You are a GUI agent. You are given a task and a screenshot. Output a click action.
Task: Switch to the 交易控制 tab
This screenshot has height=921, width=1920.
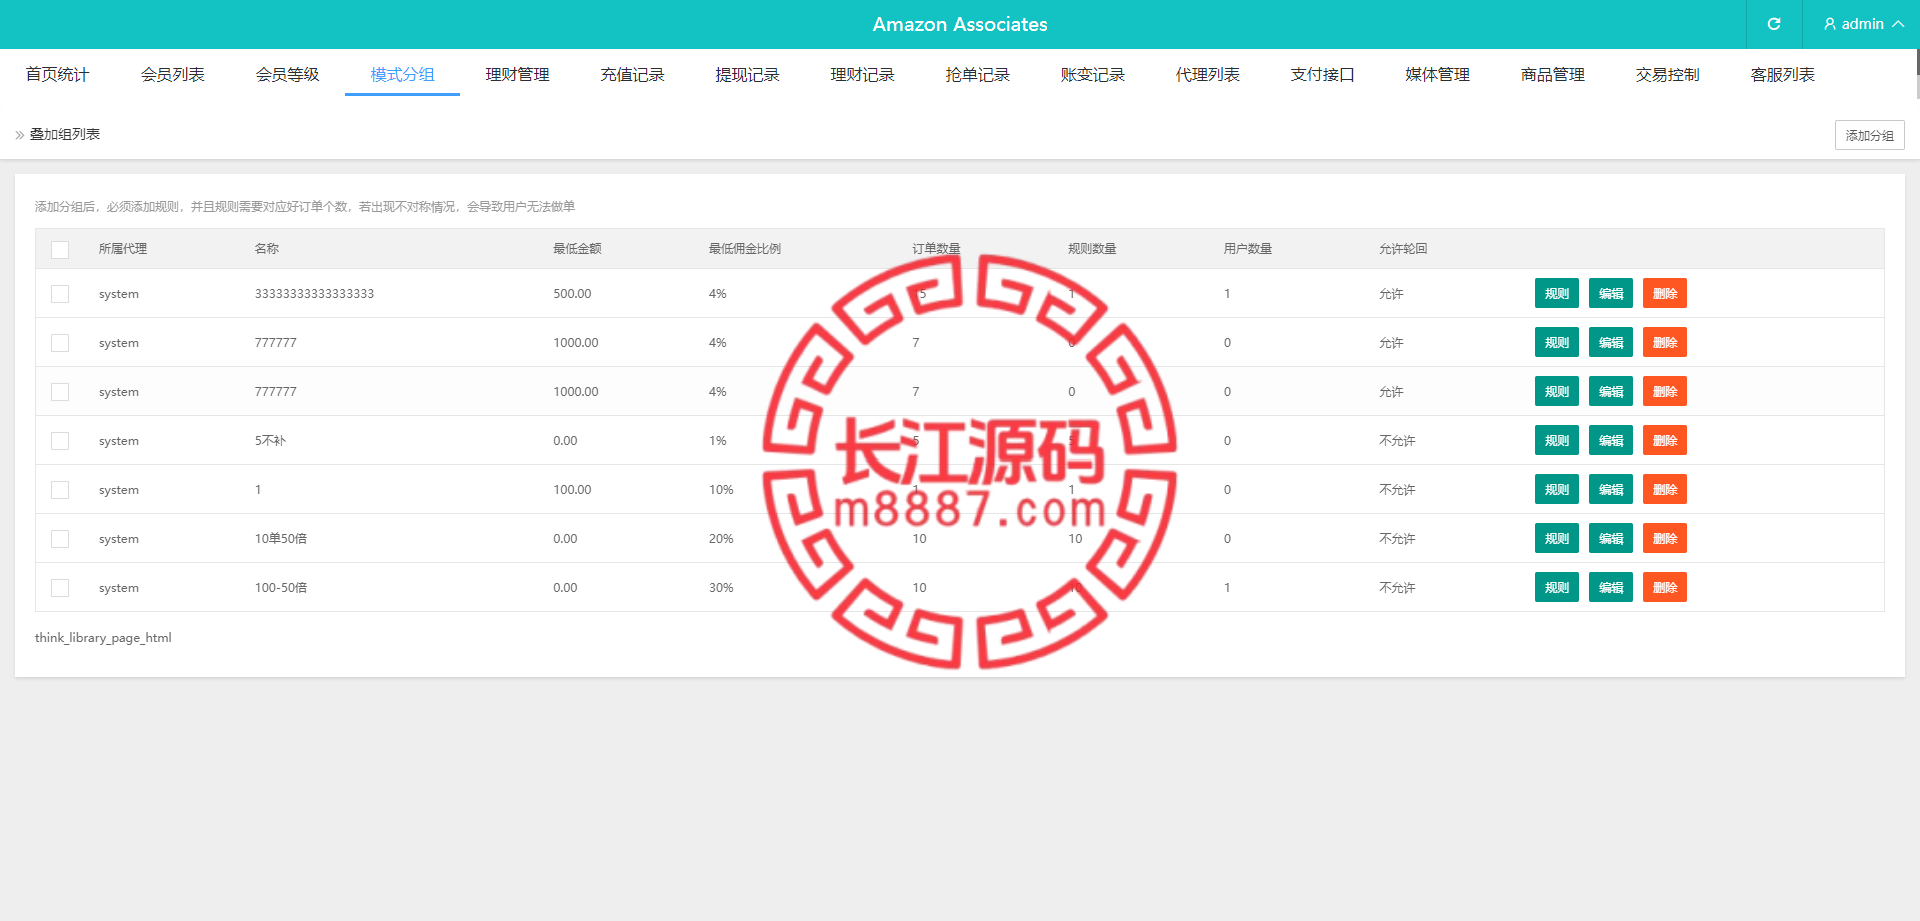[1667, 75]
